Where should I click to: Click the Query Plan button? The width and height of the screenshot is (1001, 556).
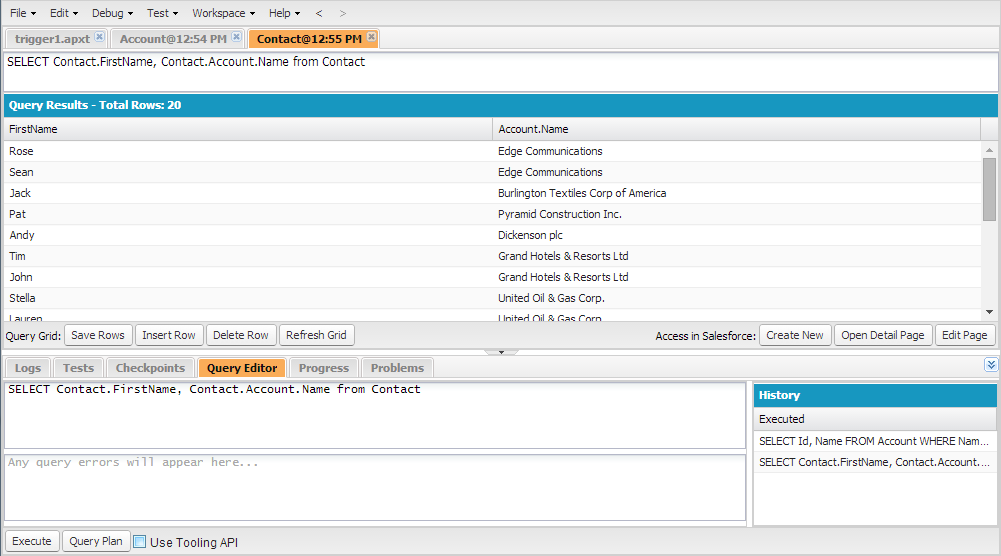(x=96, y=541)
